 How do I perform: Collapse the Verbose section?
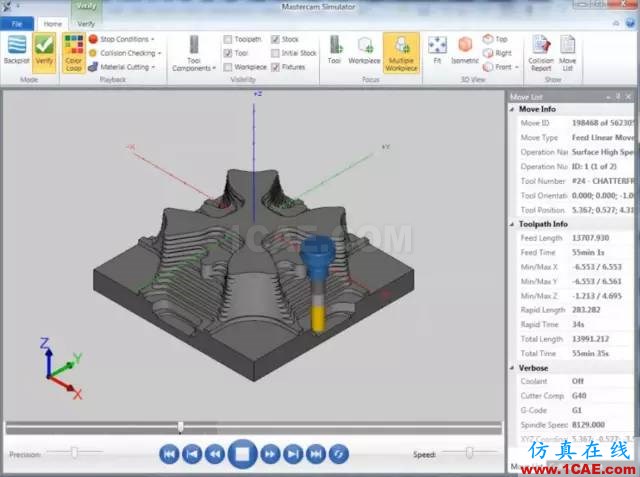[x=512, y=368]
